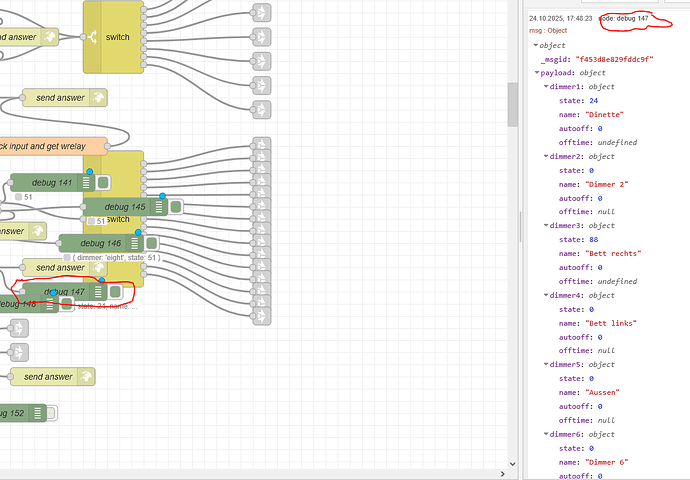Collapse the dimmer5 object entry
This screenshot has height=480, width=690.
coord(546,364)
